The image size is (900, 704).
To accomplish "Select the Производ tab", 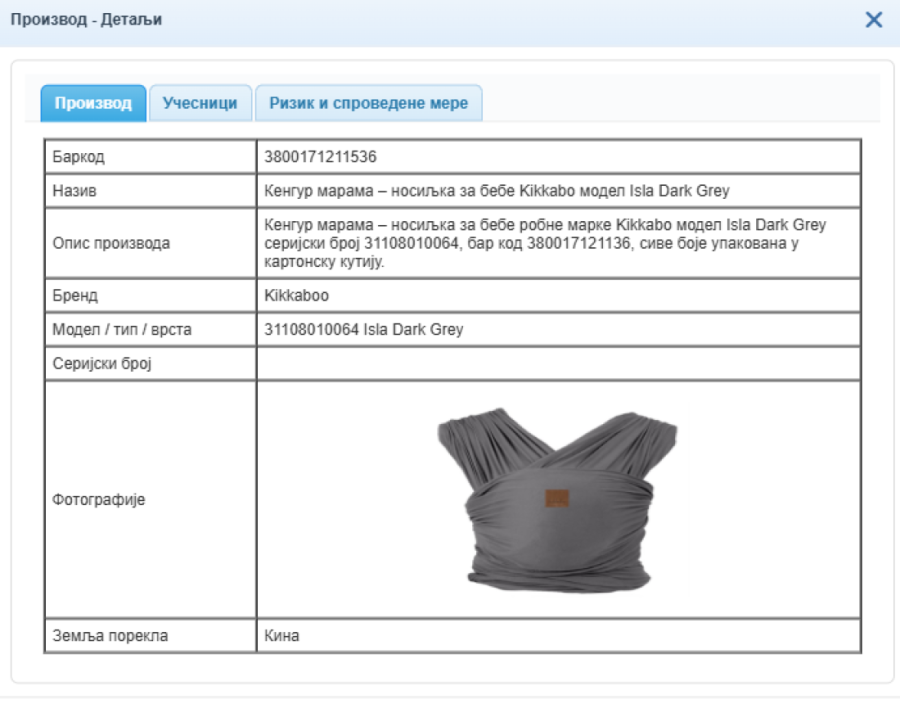I will [x=93, y=103].
